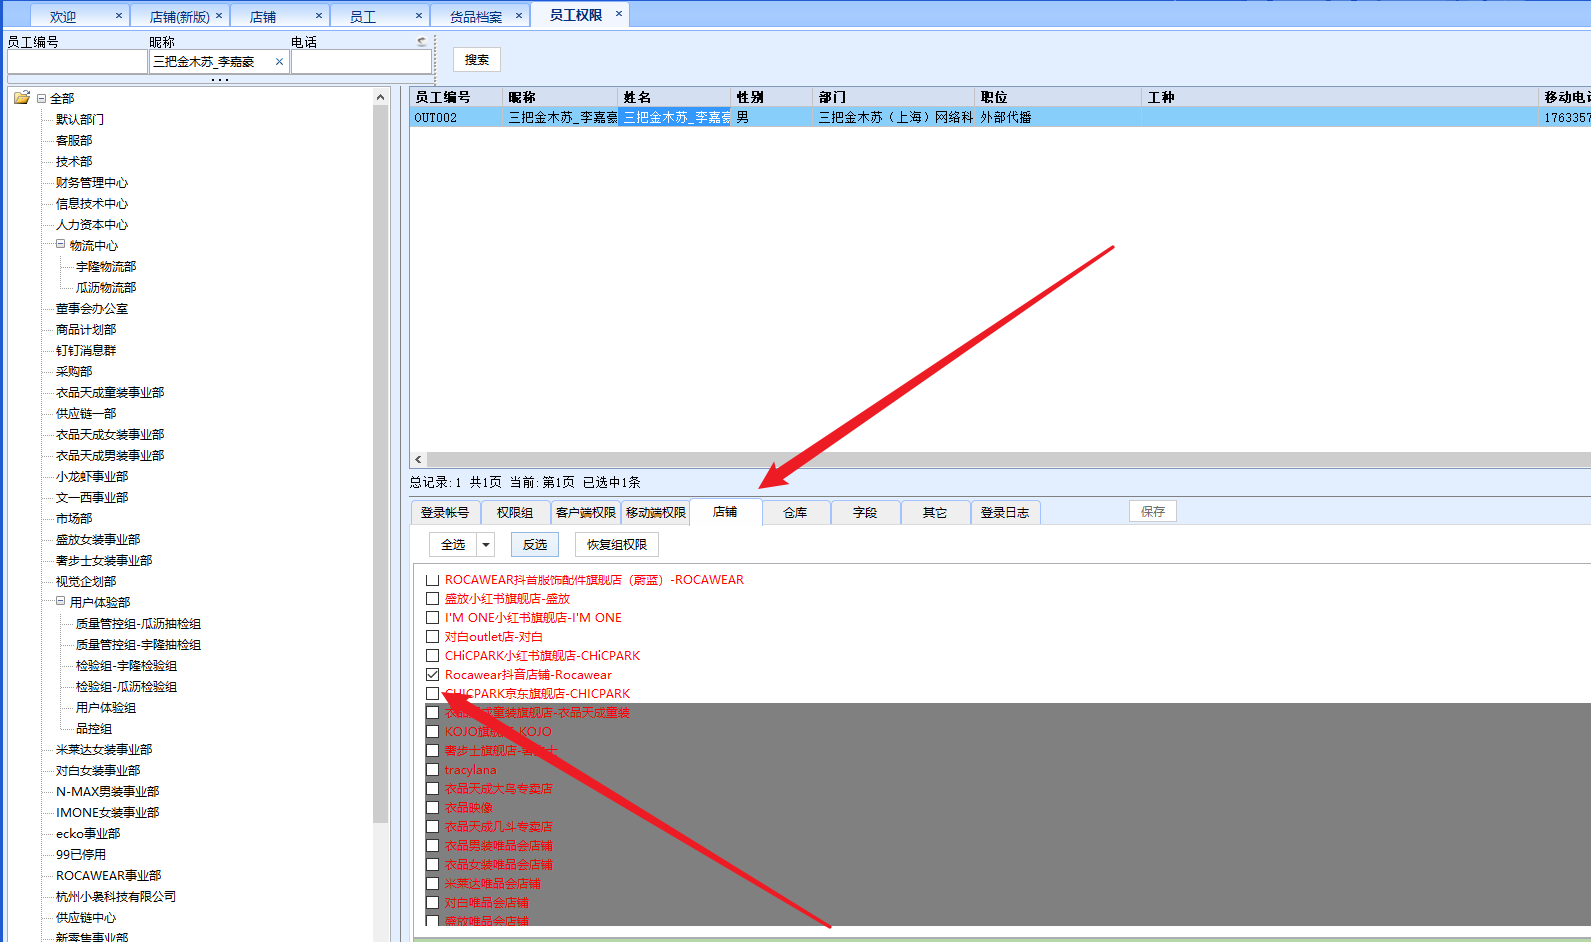
Task: Switch to the 仓库 tab
Action: tap(795, 513)
